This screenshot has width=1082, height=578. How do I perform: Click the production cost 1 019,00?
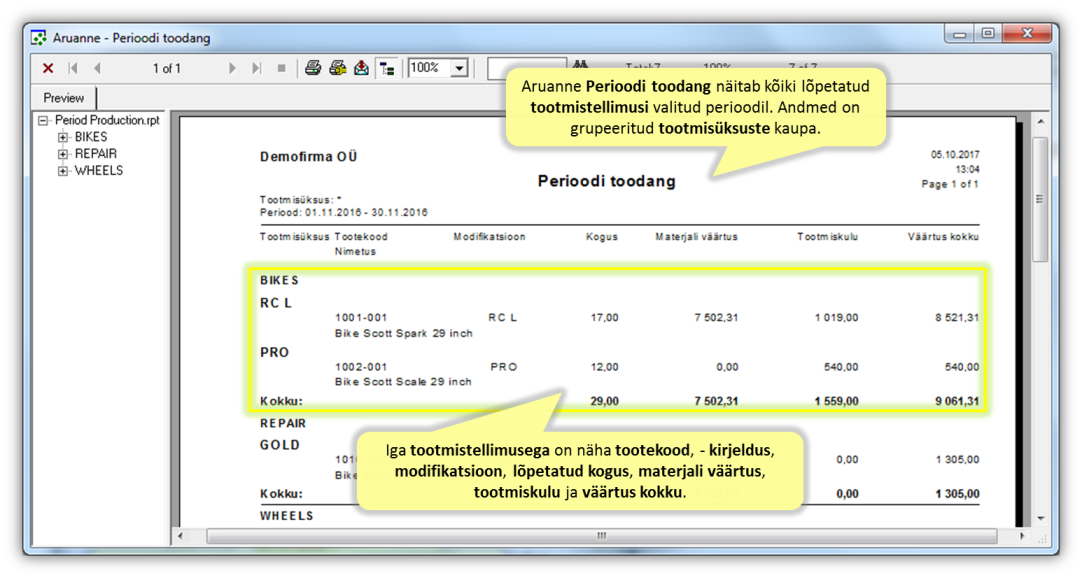(x=837, y=317)
